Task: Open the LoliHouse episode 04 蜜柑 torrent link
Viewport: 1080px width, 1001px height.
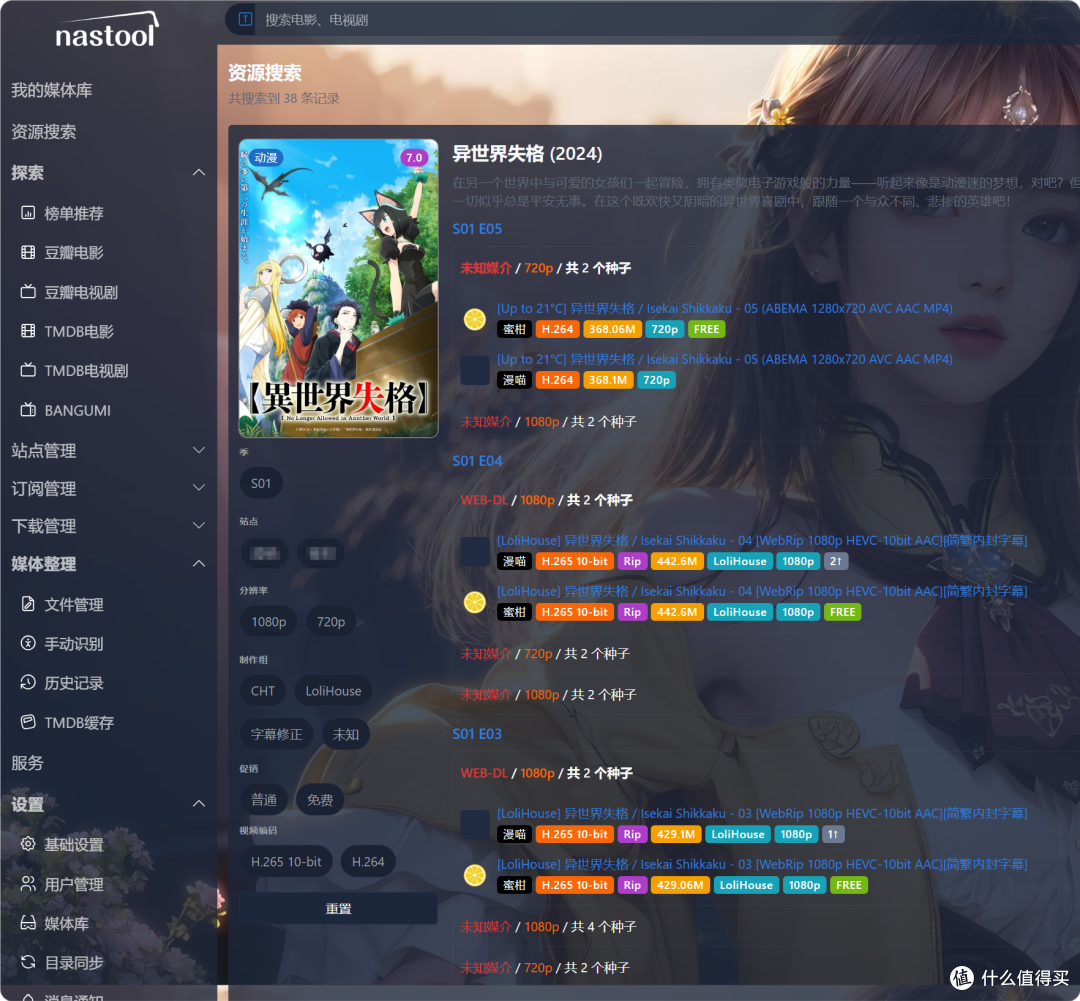Action: coord(761,591)
